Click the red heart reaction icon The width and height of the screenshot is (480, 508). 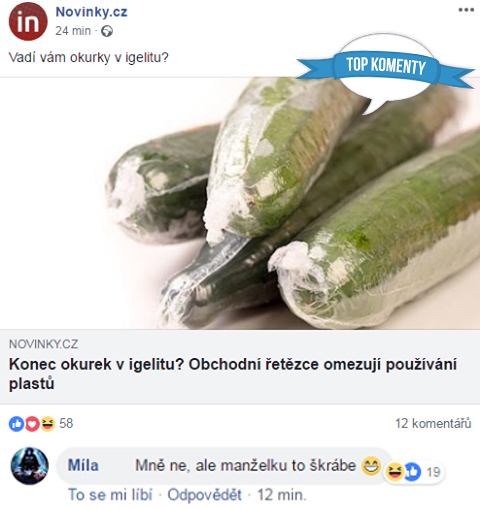[32, 424]
